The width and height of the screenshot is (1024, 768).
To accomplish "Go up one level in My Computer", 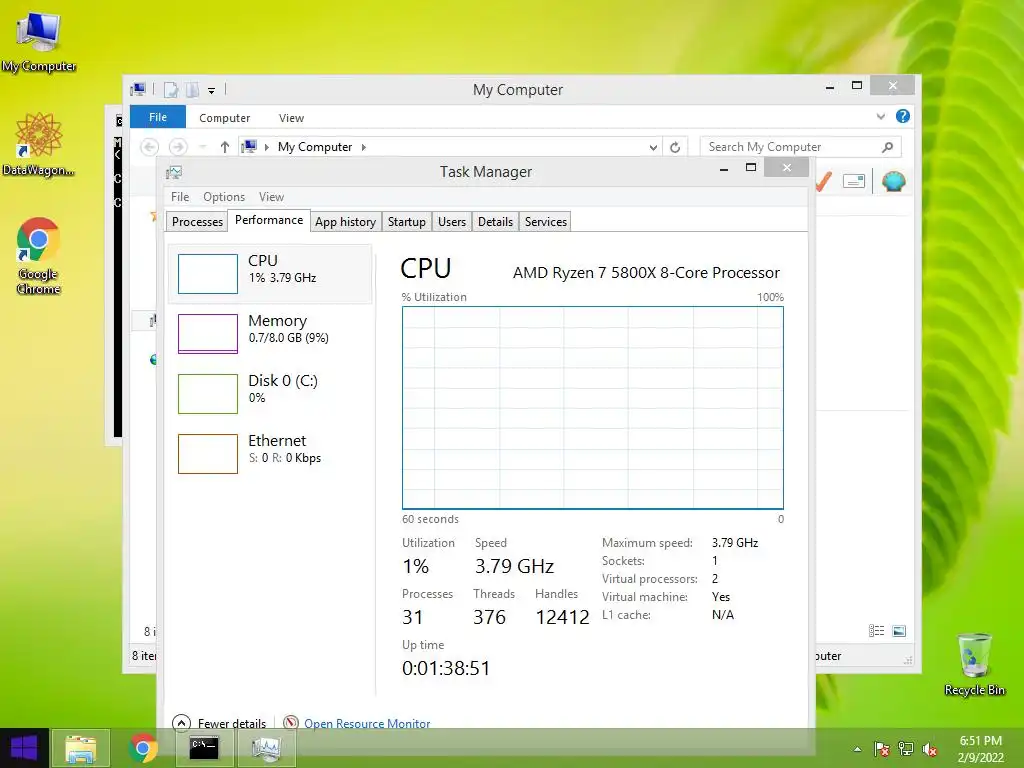I will pos(225,147).
